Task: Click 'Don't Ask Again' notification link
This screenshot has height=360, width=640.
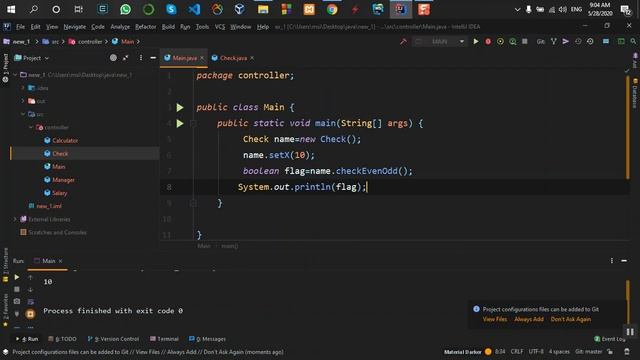Action: 571,319
